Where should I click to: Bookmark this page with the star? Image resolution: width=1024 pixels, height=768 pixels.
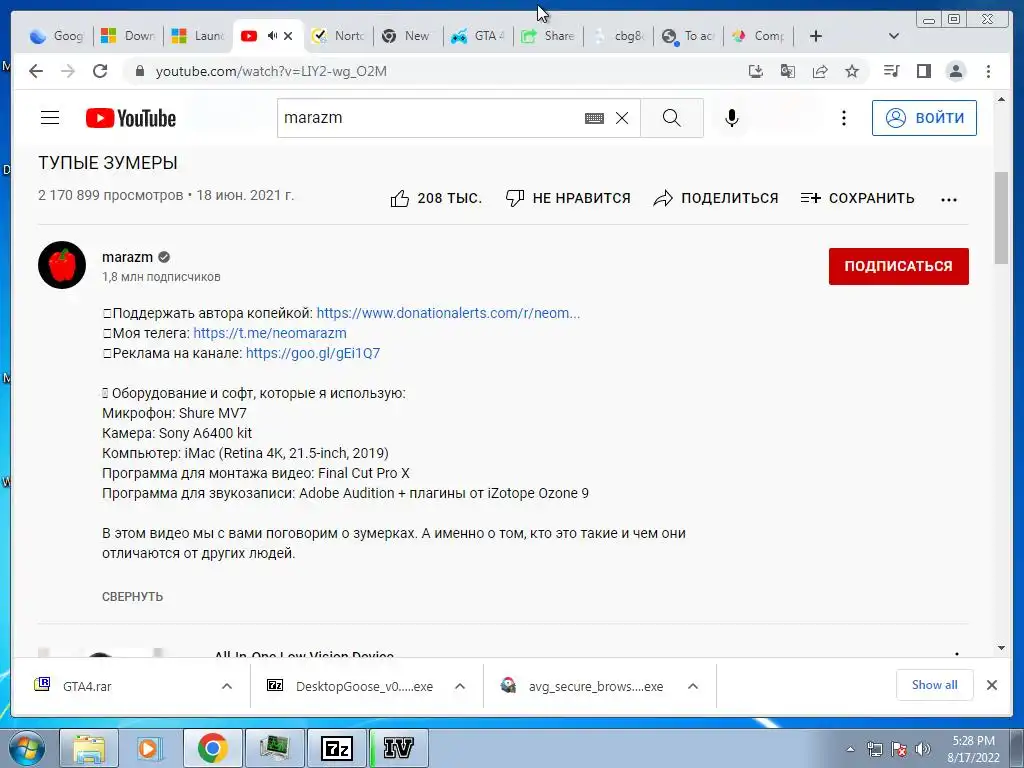(852, 71)
